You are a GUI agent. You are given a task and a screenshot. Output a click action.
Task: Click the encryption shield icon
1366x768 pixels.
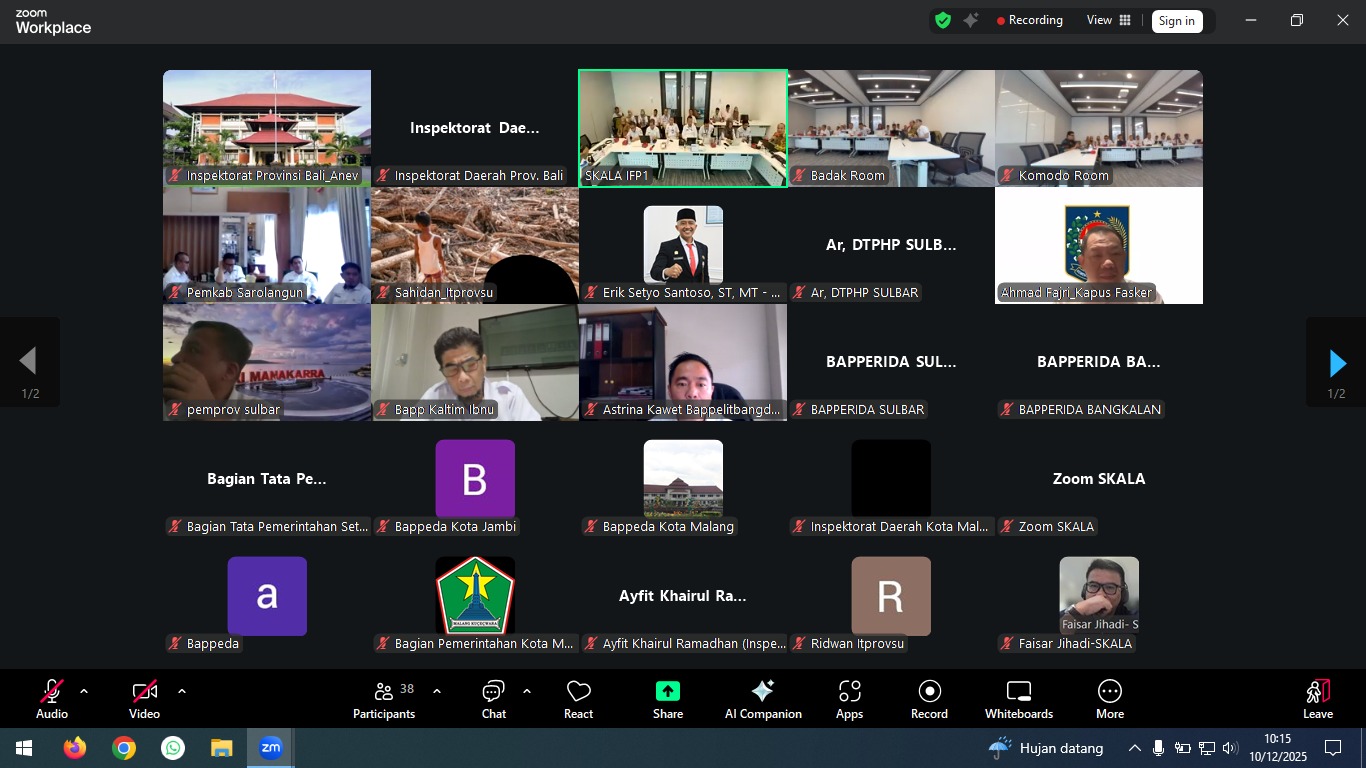[x=942, y=20]
